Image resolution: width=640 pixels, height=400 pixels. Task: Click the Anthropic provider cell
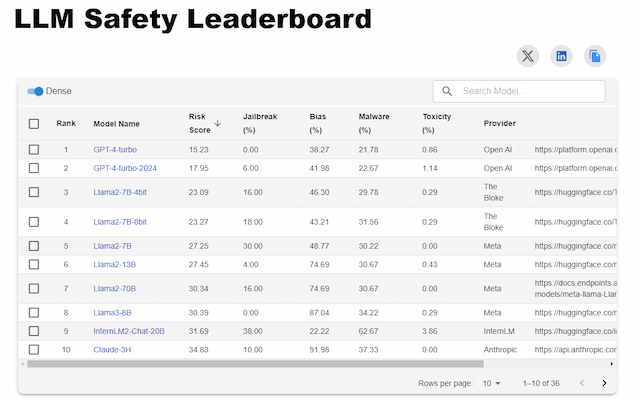pos(500,350)
